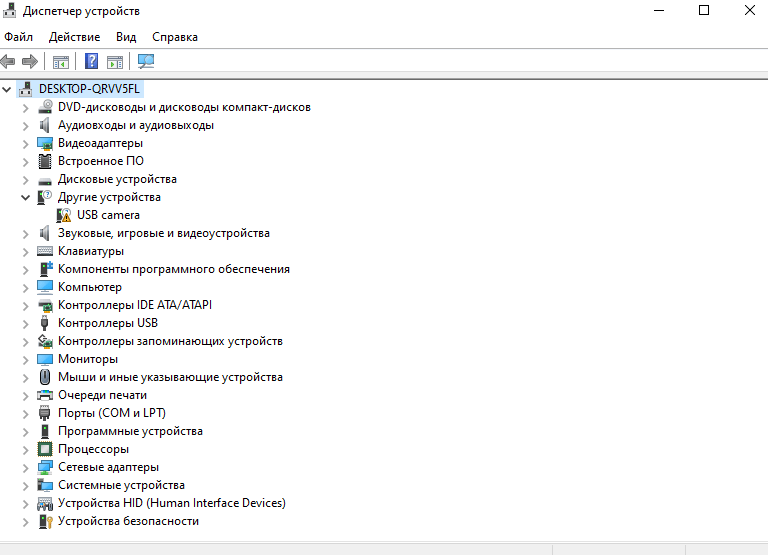Click the DVD drives category icon
The image size is (768, 555).
[x=45, y=107]
